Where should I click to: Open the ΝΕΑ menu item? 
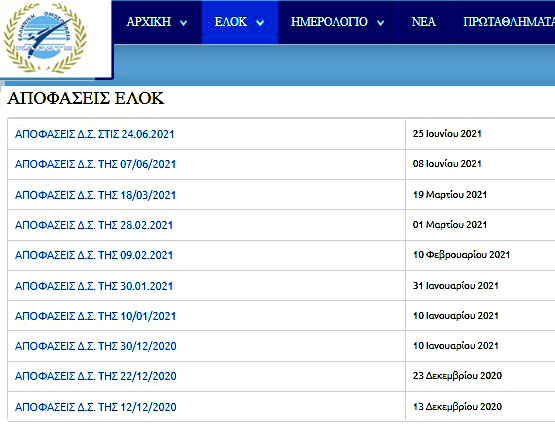[423, 22]
